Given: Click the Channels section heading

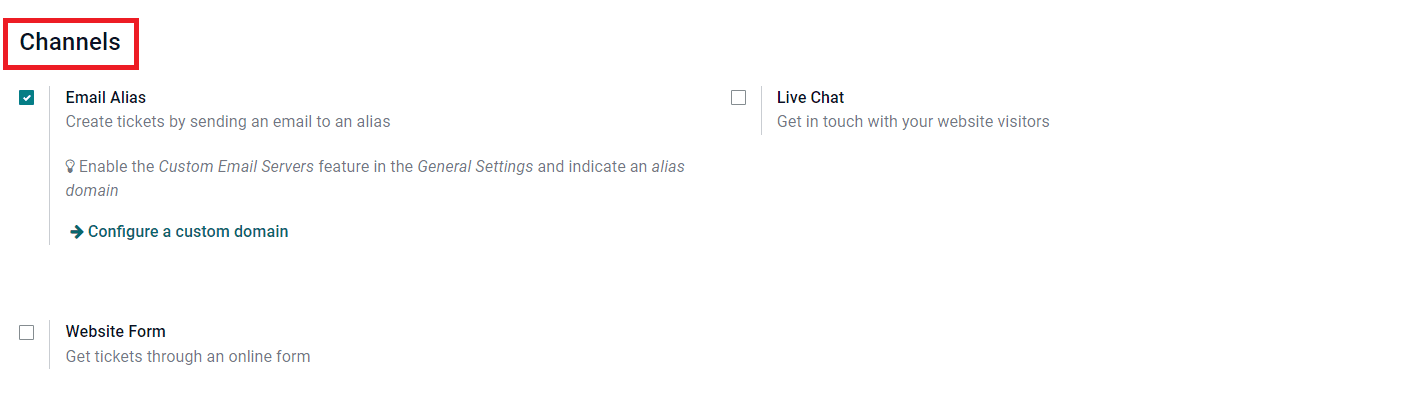Looking at the screenshot, I should pyautogui.click(x=70, y=42).
